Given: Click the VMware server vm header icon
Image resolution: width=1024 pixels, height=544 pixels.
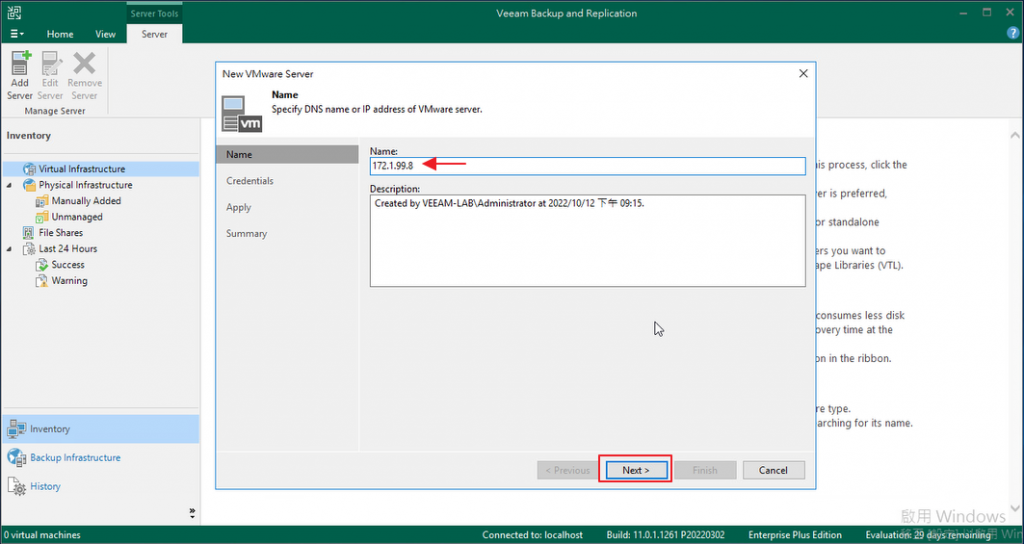Looking at the screenshot, I should pos(242,114).
